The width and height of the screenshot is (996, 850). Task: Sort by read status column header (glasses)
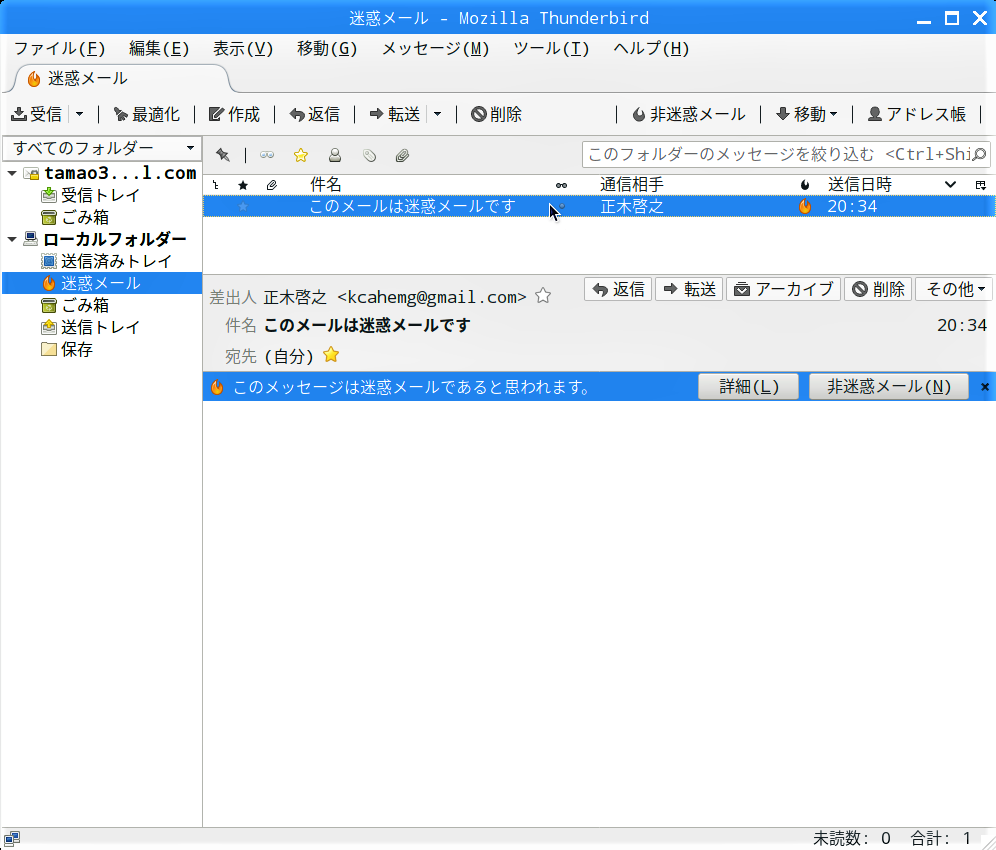pos(562,185)
